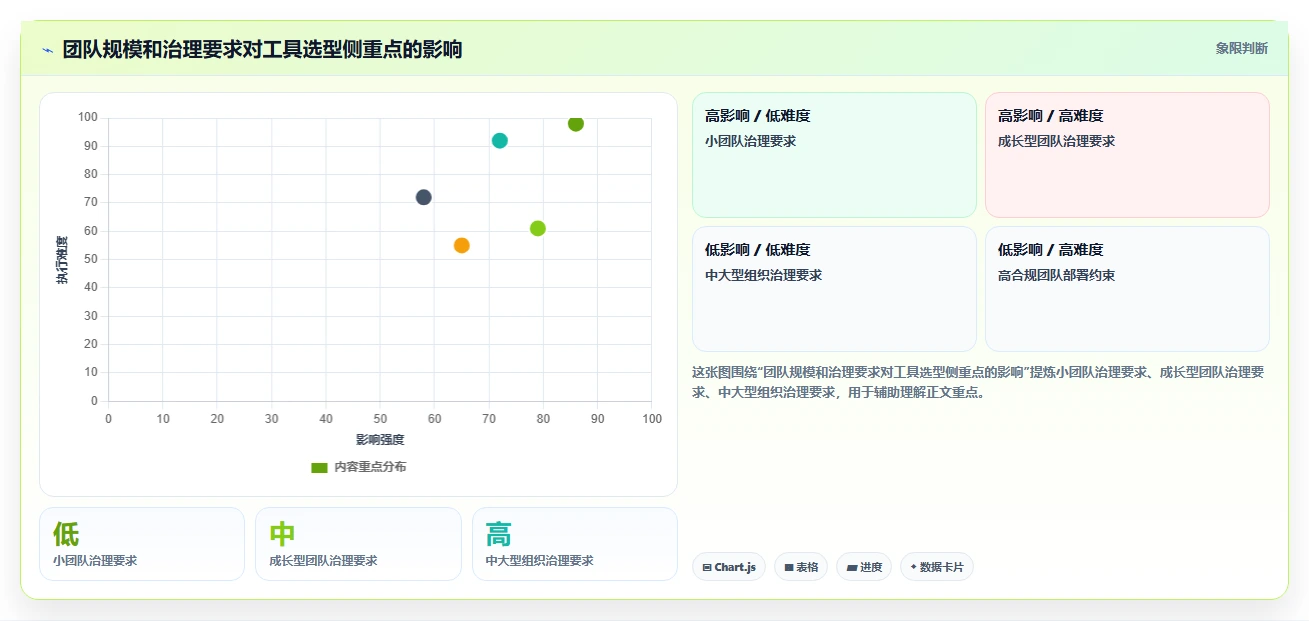The height and width of the screenshot is (621, 1309).
Task: Open the 高影响 / 低难度 quadrant card
Action: (834, 155)
